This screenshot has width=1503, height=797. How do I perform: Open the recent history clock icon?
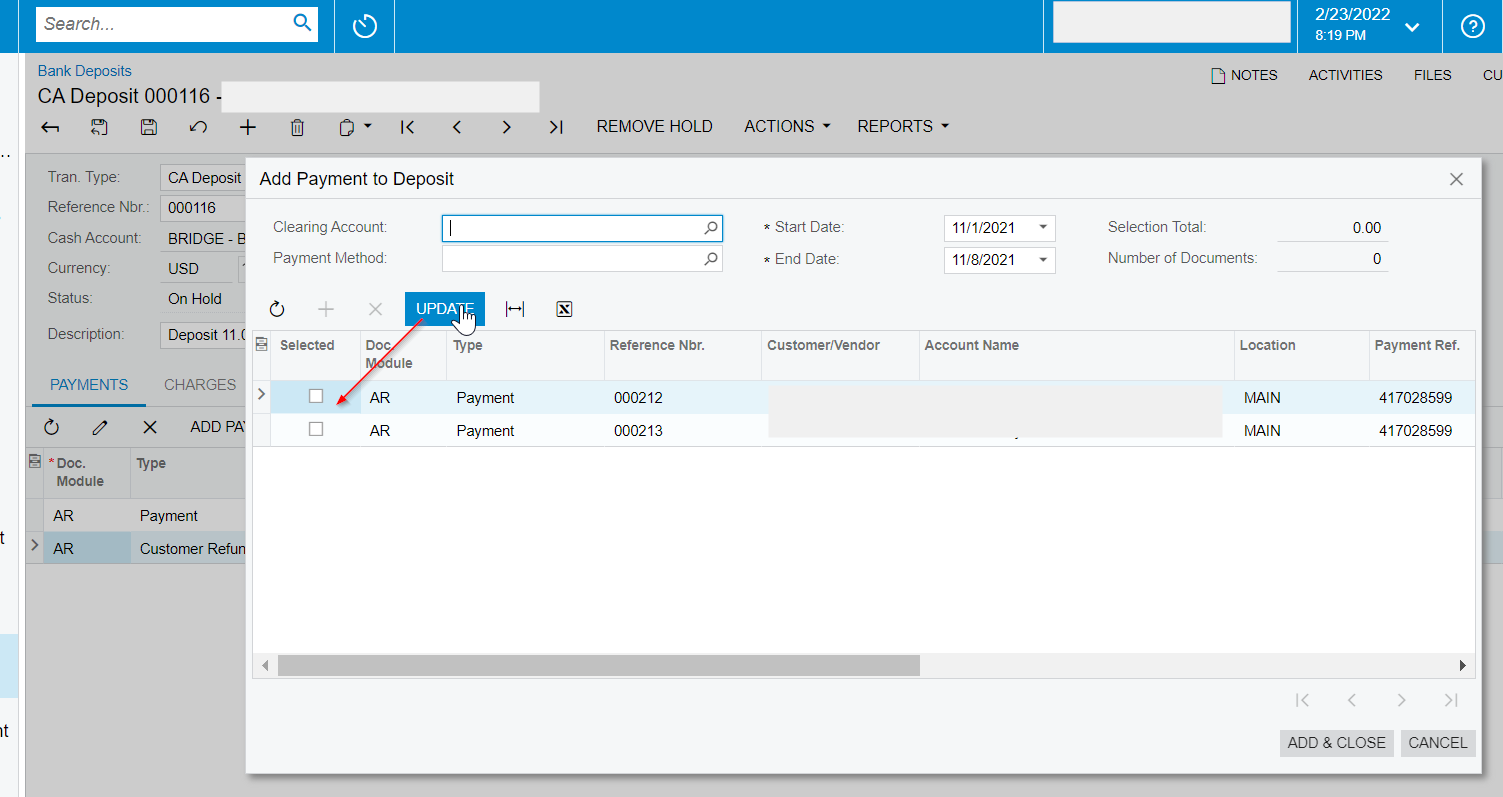click(365, 26)
